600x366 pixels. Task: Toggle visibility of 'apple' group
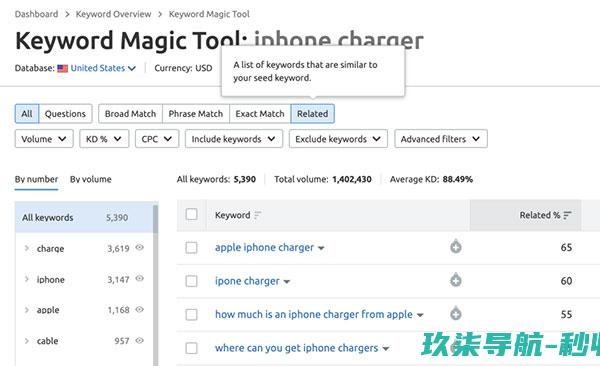point(140,309)
